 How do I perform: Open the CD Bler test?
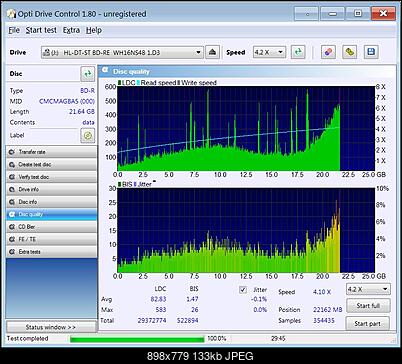click(x=52, y=227)
